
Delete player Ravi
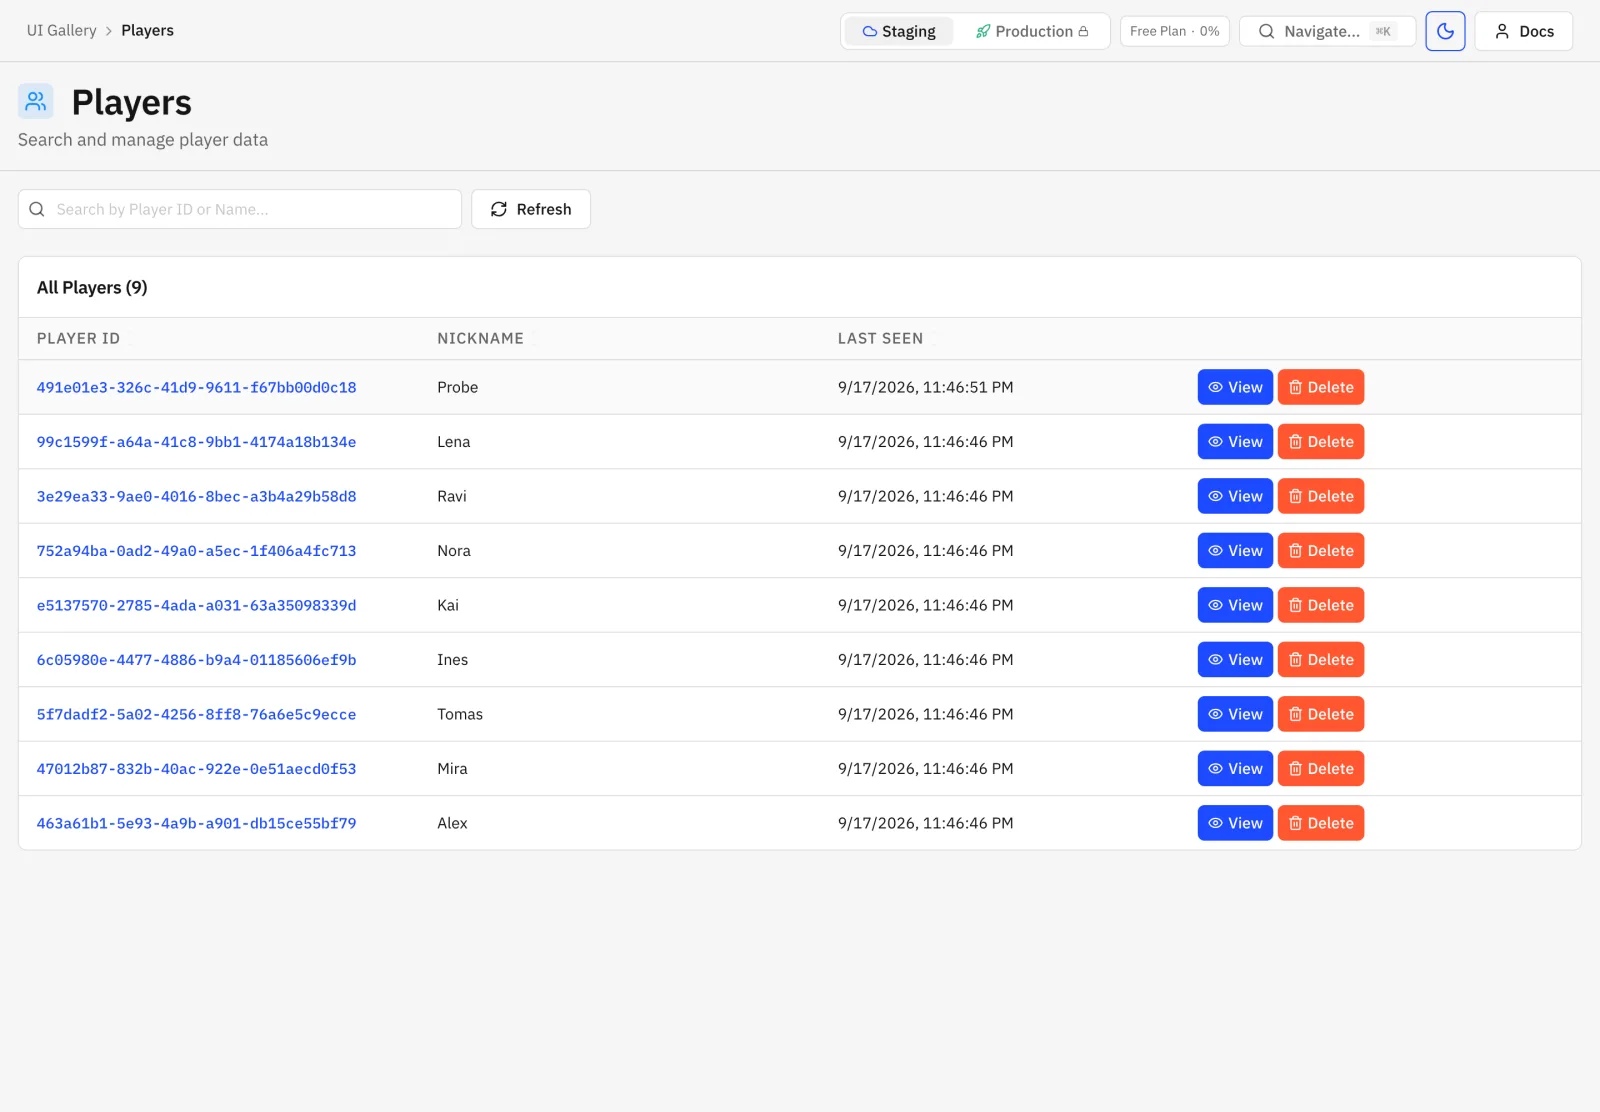(1321, 496)
